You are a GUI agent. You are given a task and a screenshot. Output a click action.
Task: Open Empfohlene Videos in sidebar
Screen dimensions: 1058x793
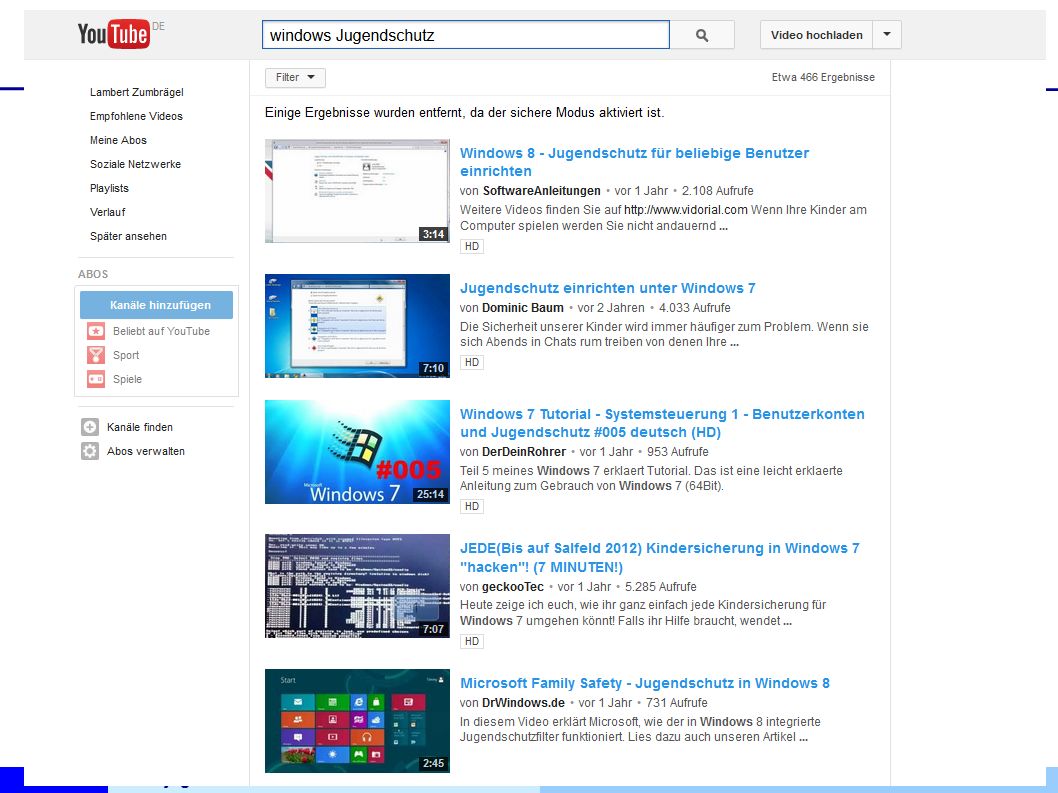pyautogui.click(x=136, y=116)
